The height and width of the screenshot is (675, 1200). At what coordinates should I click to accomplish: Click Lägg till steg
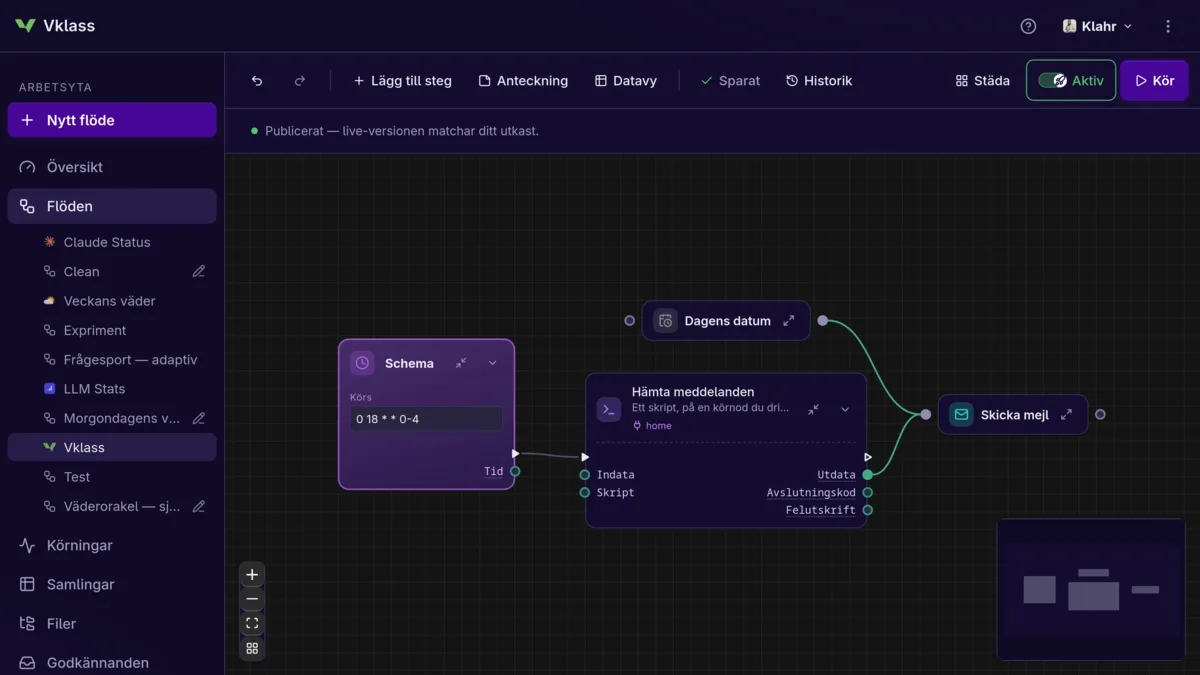point(402,81)
